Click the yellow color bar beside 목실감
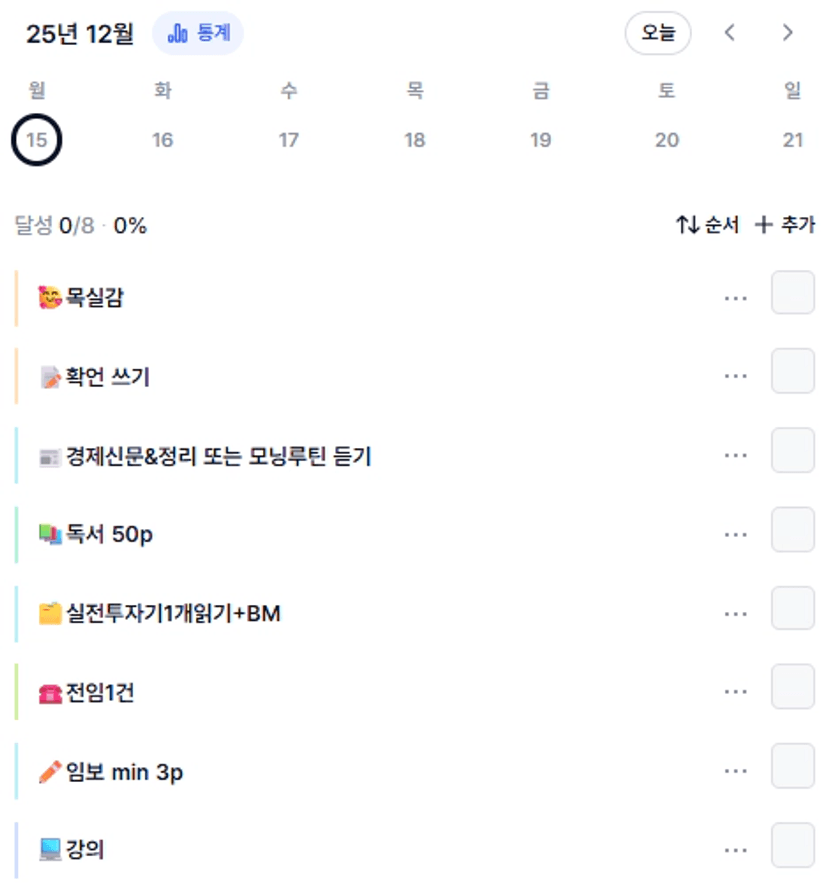 (x=17, y=297)
